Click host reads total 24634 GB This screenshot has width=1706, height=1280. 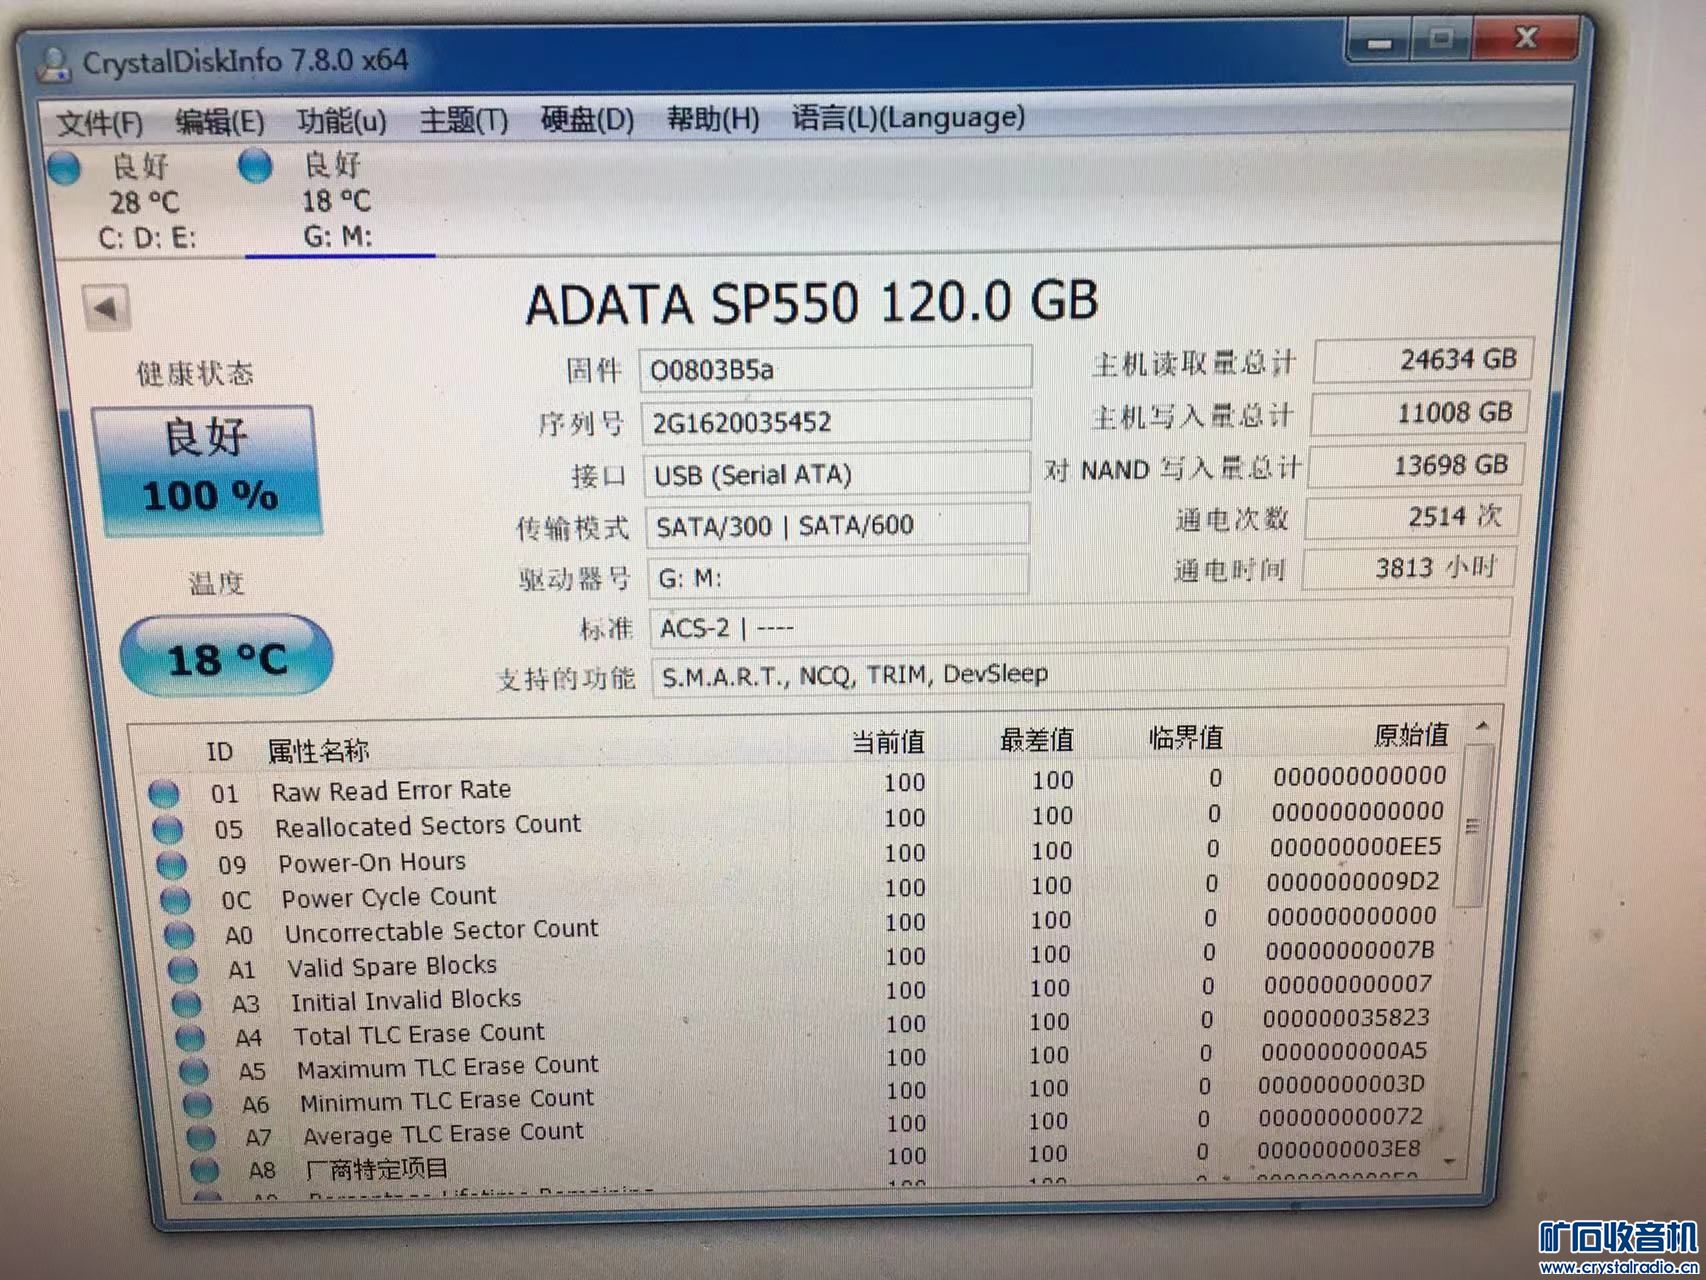click(x=1423, y=360)
